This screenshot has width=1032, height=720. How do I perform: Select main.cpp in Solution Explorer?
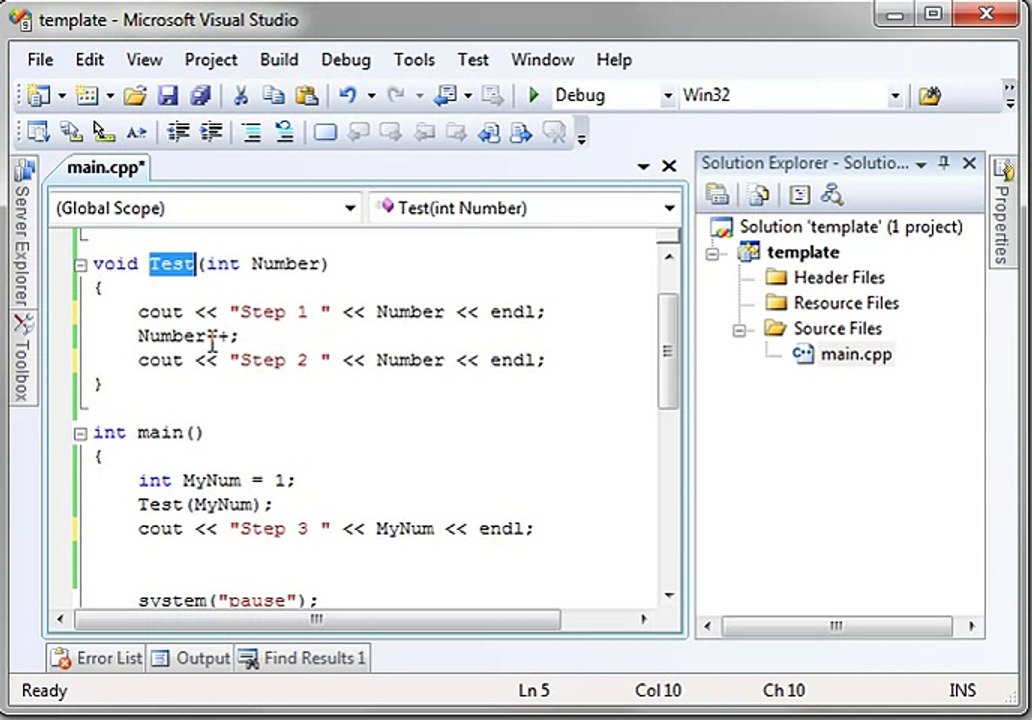[x=842, y=354]
